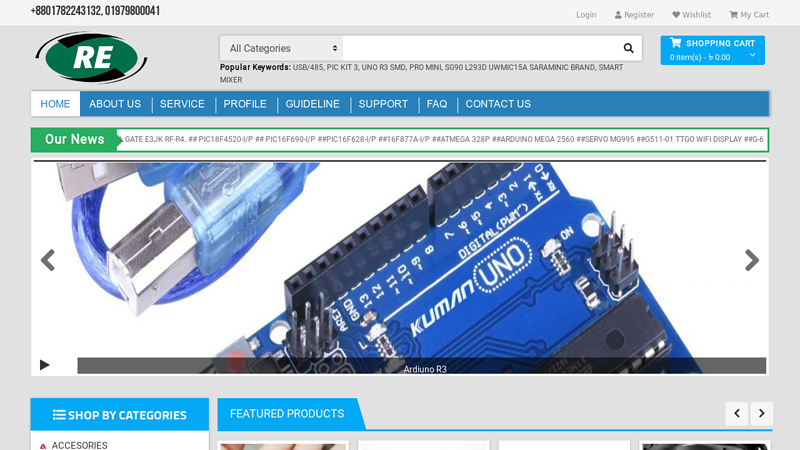Click the scrolling news ticker text

coord(444,139)
